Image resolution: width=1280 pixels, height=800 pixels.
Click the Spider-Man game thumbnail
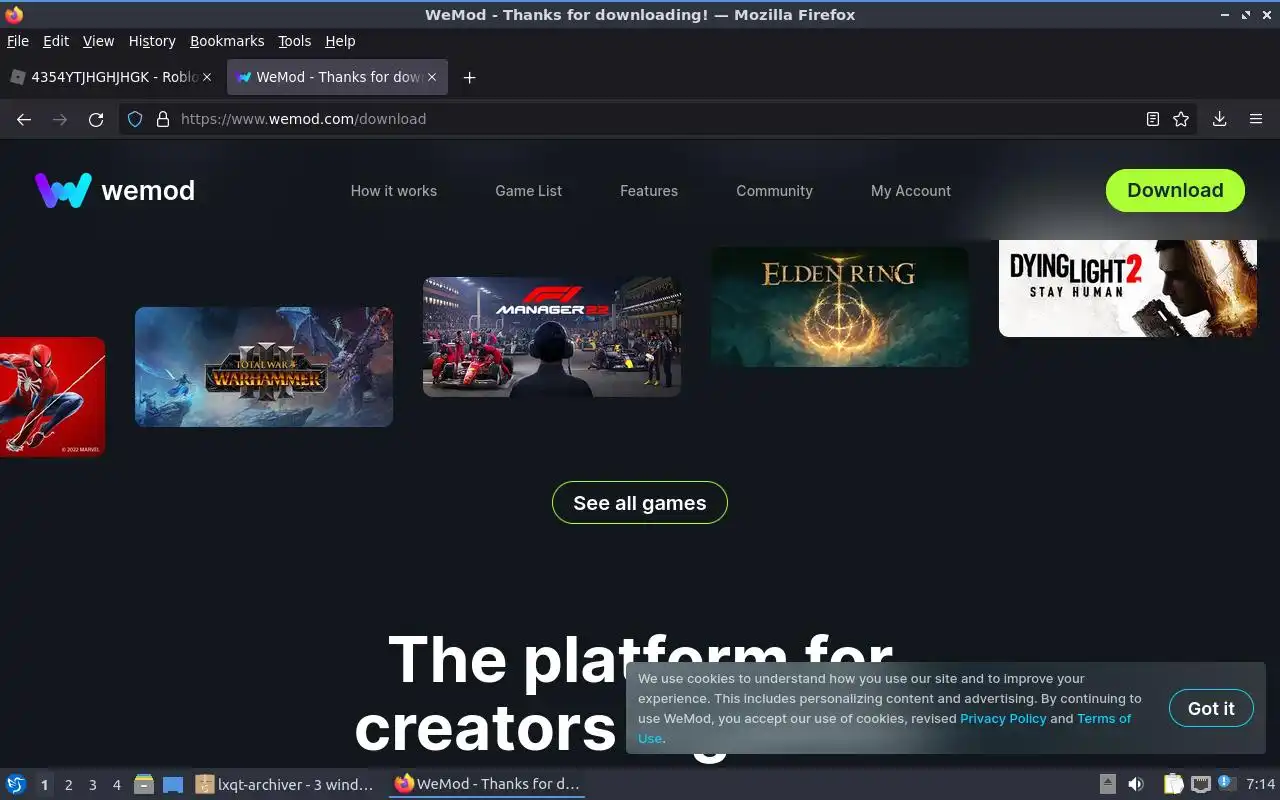click(x=52, y=396)
